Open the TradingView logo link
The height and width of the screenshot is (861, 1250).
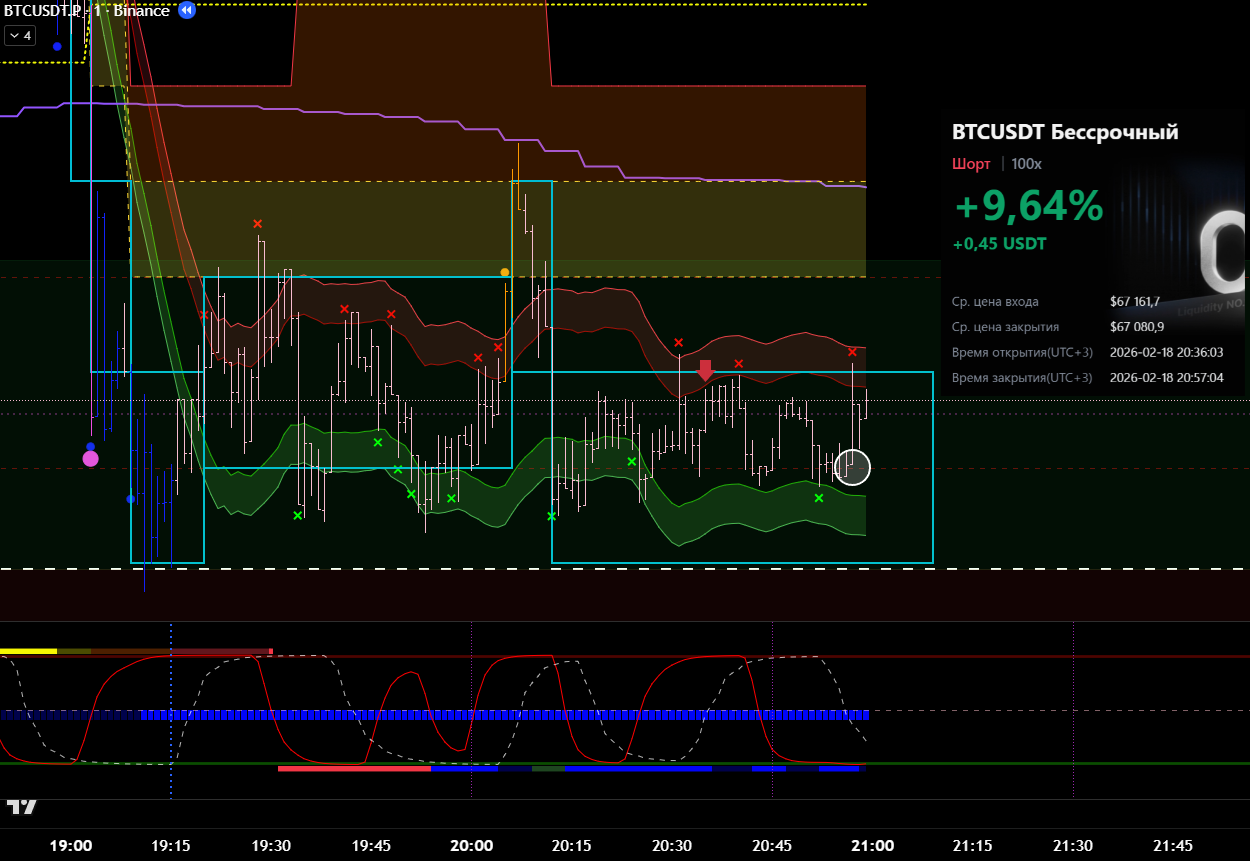coord(21,806)
